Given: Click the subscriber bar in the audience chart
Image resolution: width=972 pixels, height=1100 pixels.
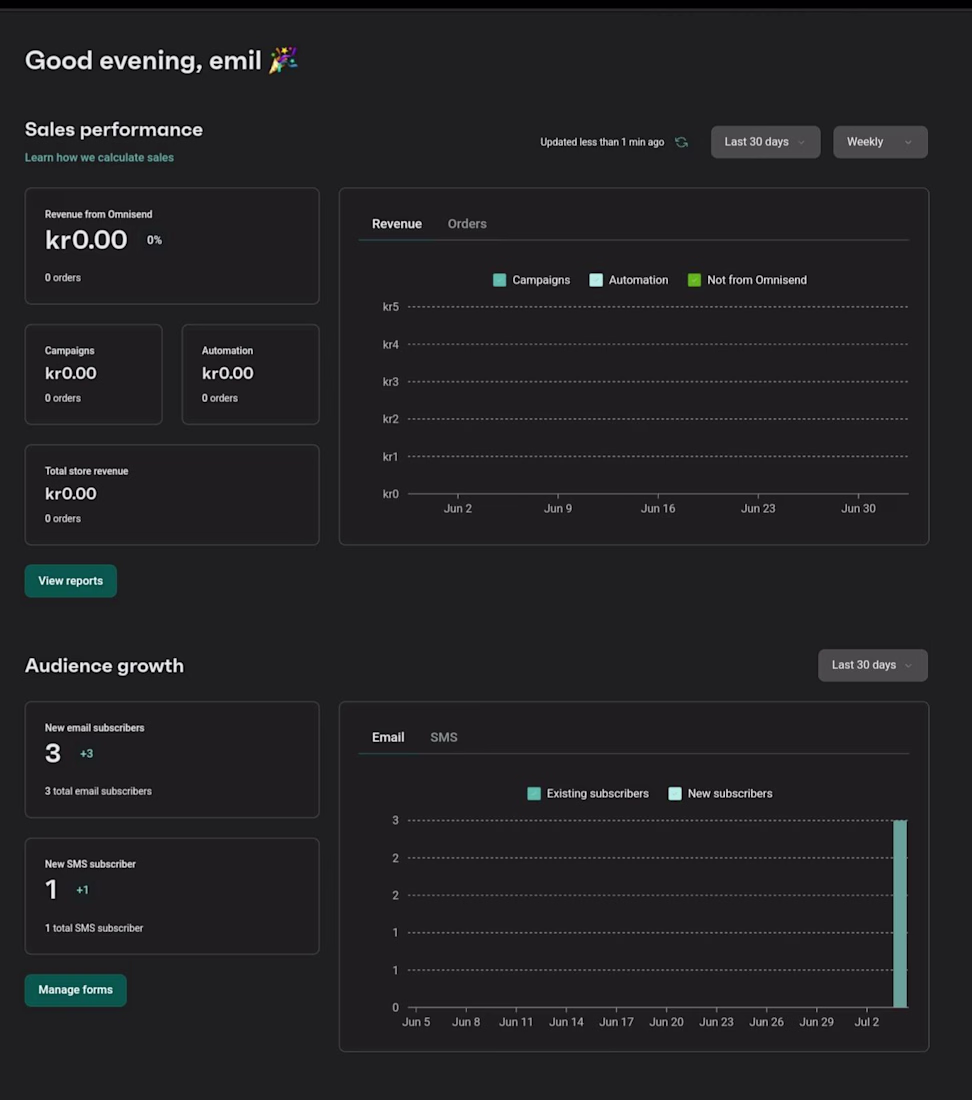Looking at the screenshot, I should coord(900,913).
